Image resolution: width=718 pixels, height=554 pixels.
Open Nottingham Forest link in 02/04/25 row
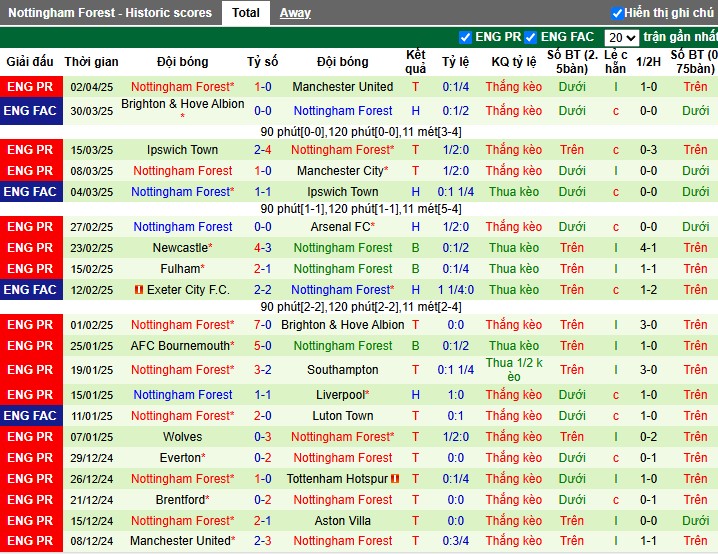(x=182, y=87)
